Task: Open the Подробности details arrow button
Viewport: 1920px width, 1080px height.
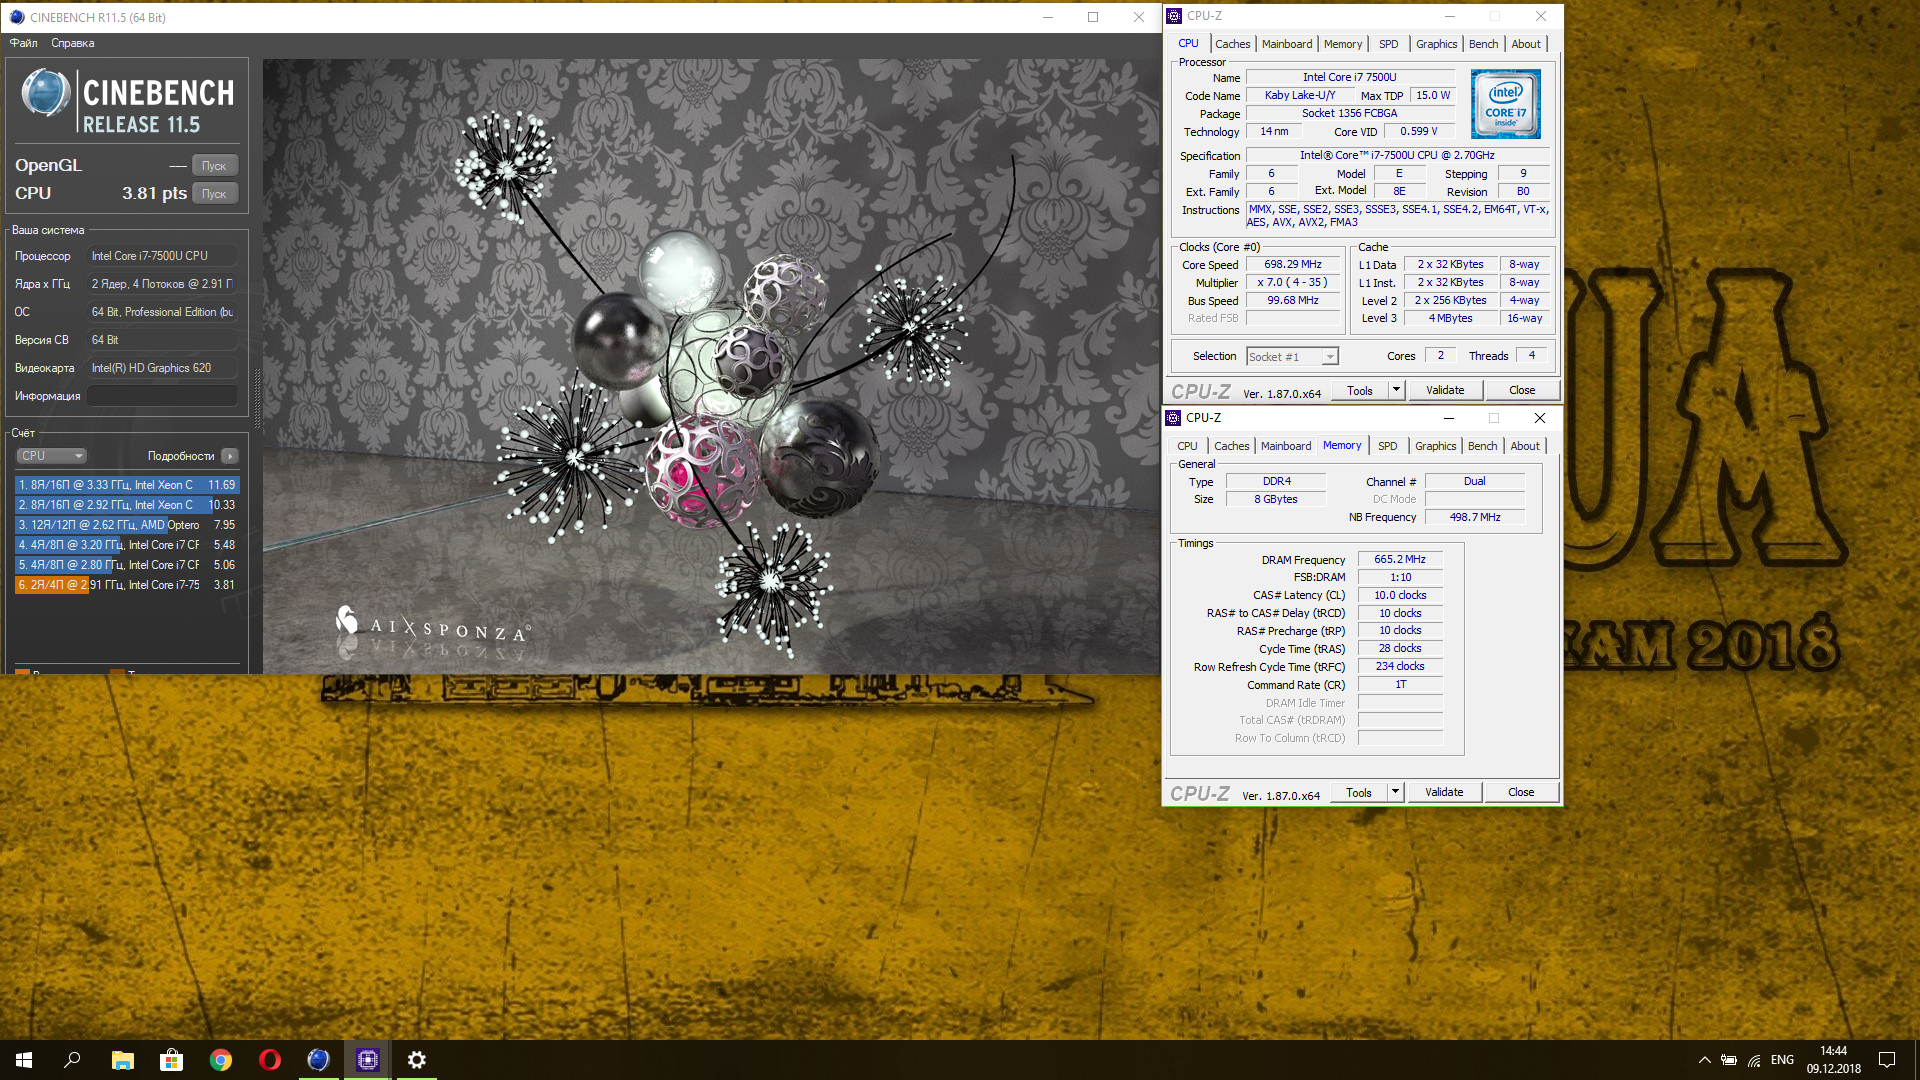Action: click(230, 456)
